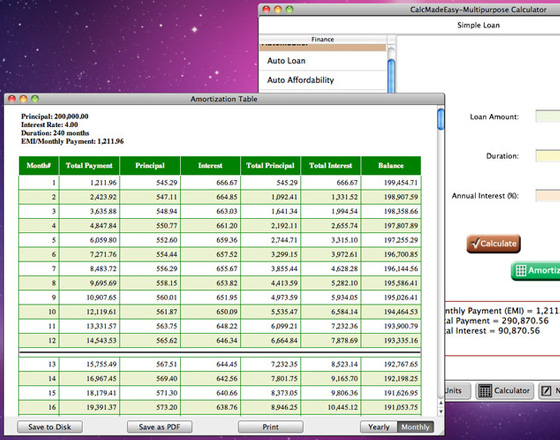Select the Monthly view segment
Image resolution: width=560 pixels, height=440 pixels.
click(x=415, y=427)
